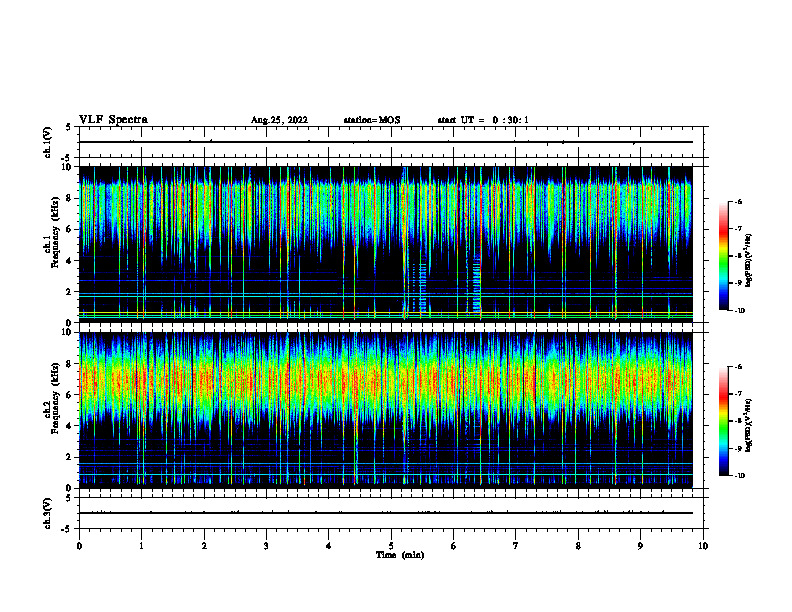792x612 pixels.
Task: Click the 'station=MOS' header text
Action: 372,120
